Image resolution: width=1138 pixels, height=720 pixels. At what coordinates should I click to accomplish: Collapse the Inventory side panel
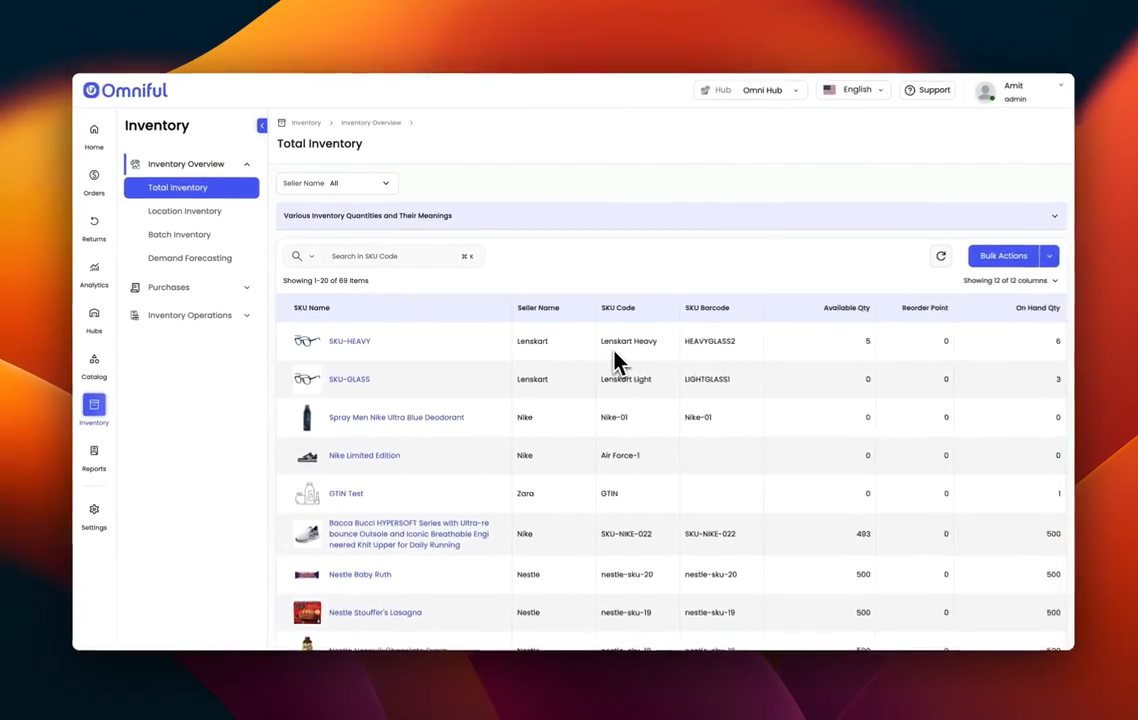coord(262,126)
